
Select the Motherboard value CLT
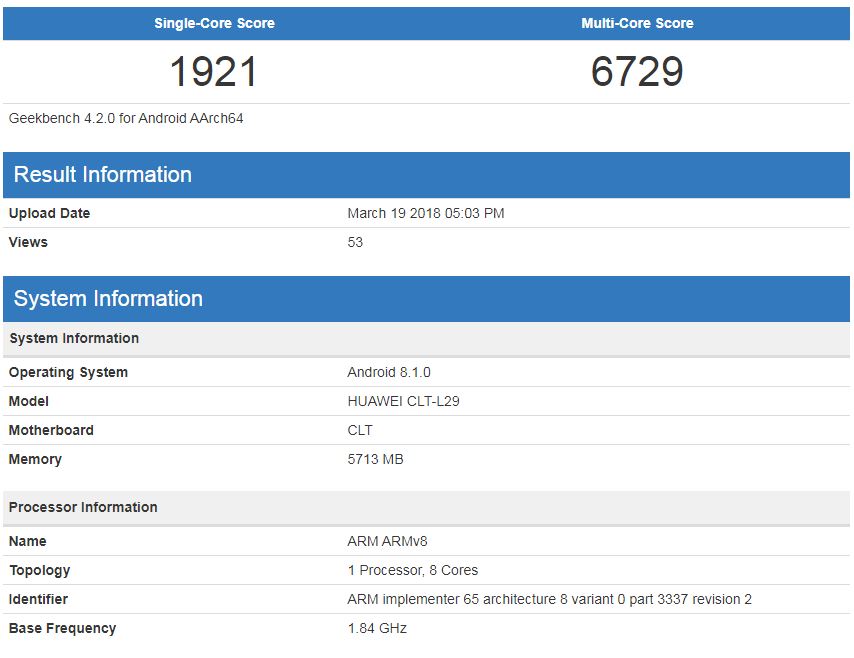tap(360, 430)
